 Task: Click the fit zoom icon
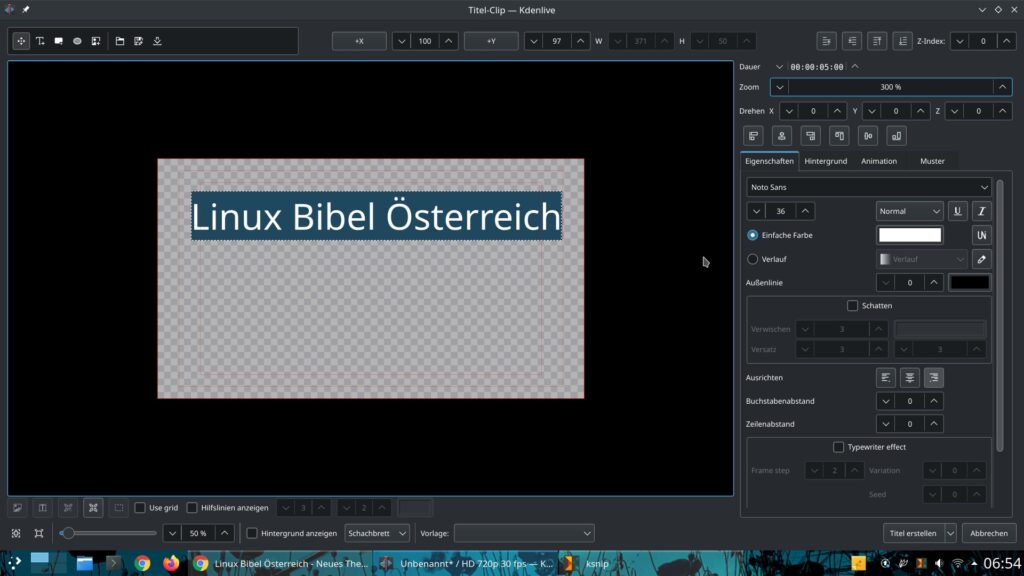coord(16,534)
